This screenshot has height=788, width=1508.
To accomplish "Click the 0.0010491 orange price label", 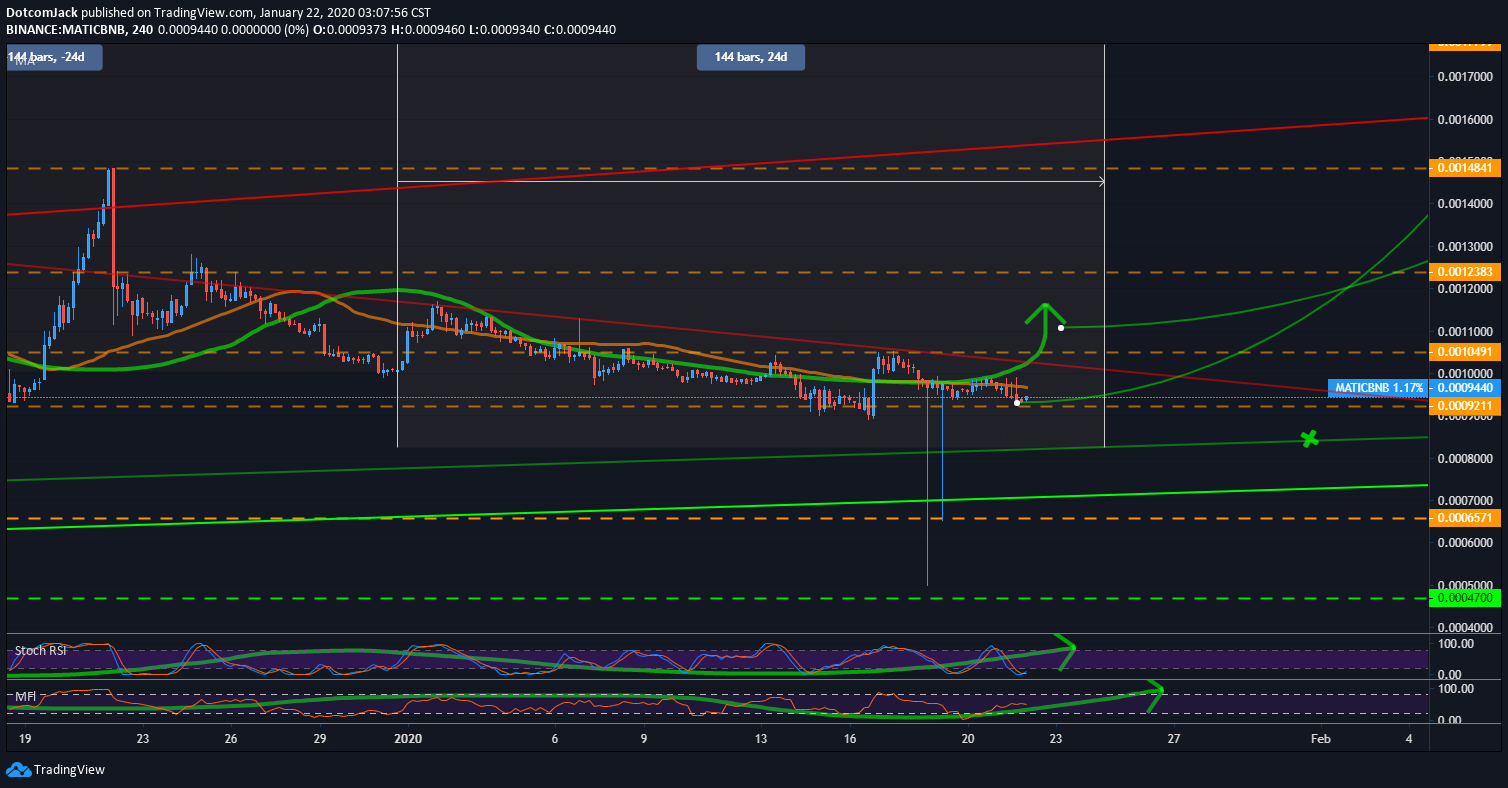I will (x=1465, y=352).
